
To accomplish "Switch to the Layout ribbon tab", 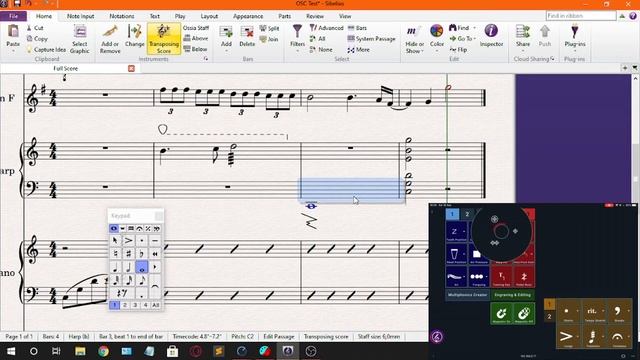I will 209,16.
